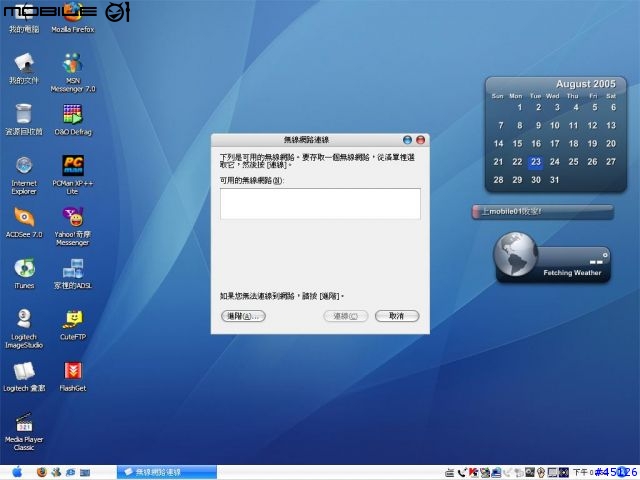Select date 1 in the calendar
The image size is (640, 480).
pyautogui.click(x=520, y=108)
